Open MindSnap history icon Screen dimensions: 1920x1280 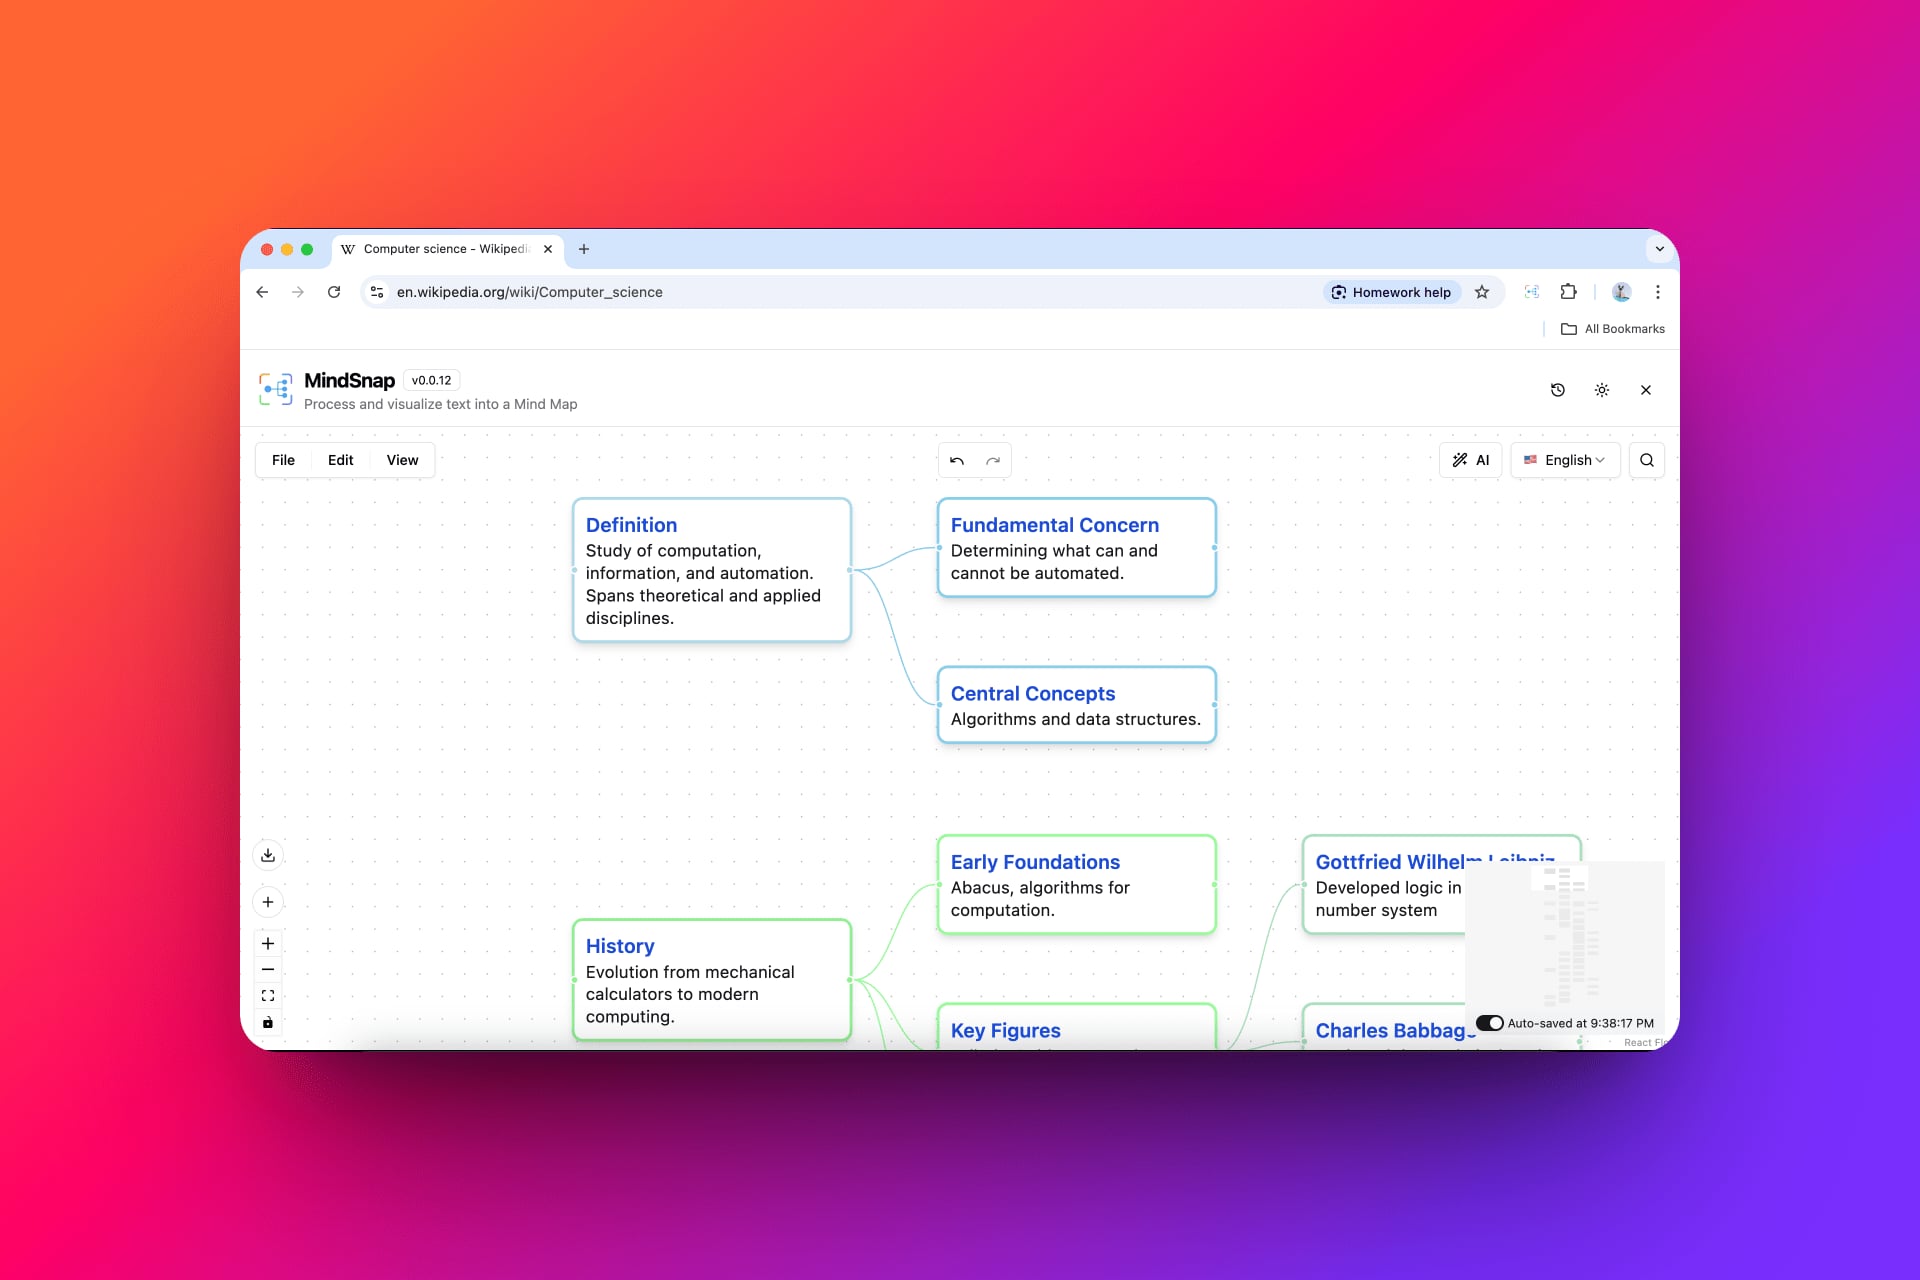pos(1558,390)
